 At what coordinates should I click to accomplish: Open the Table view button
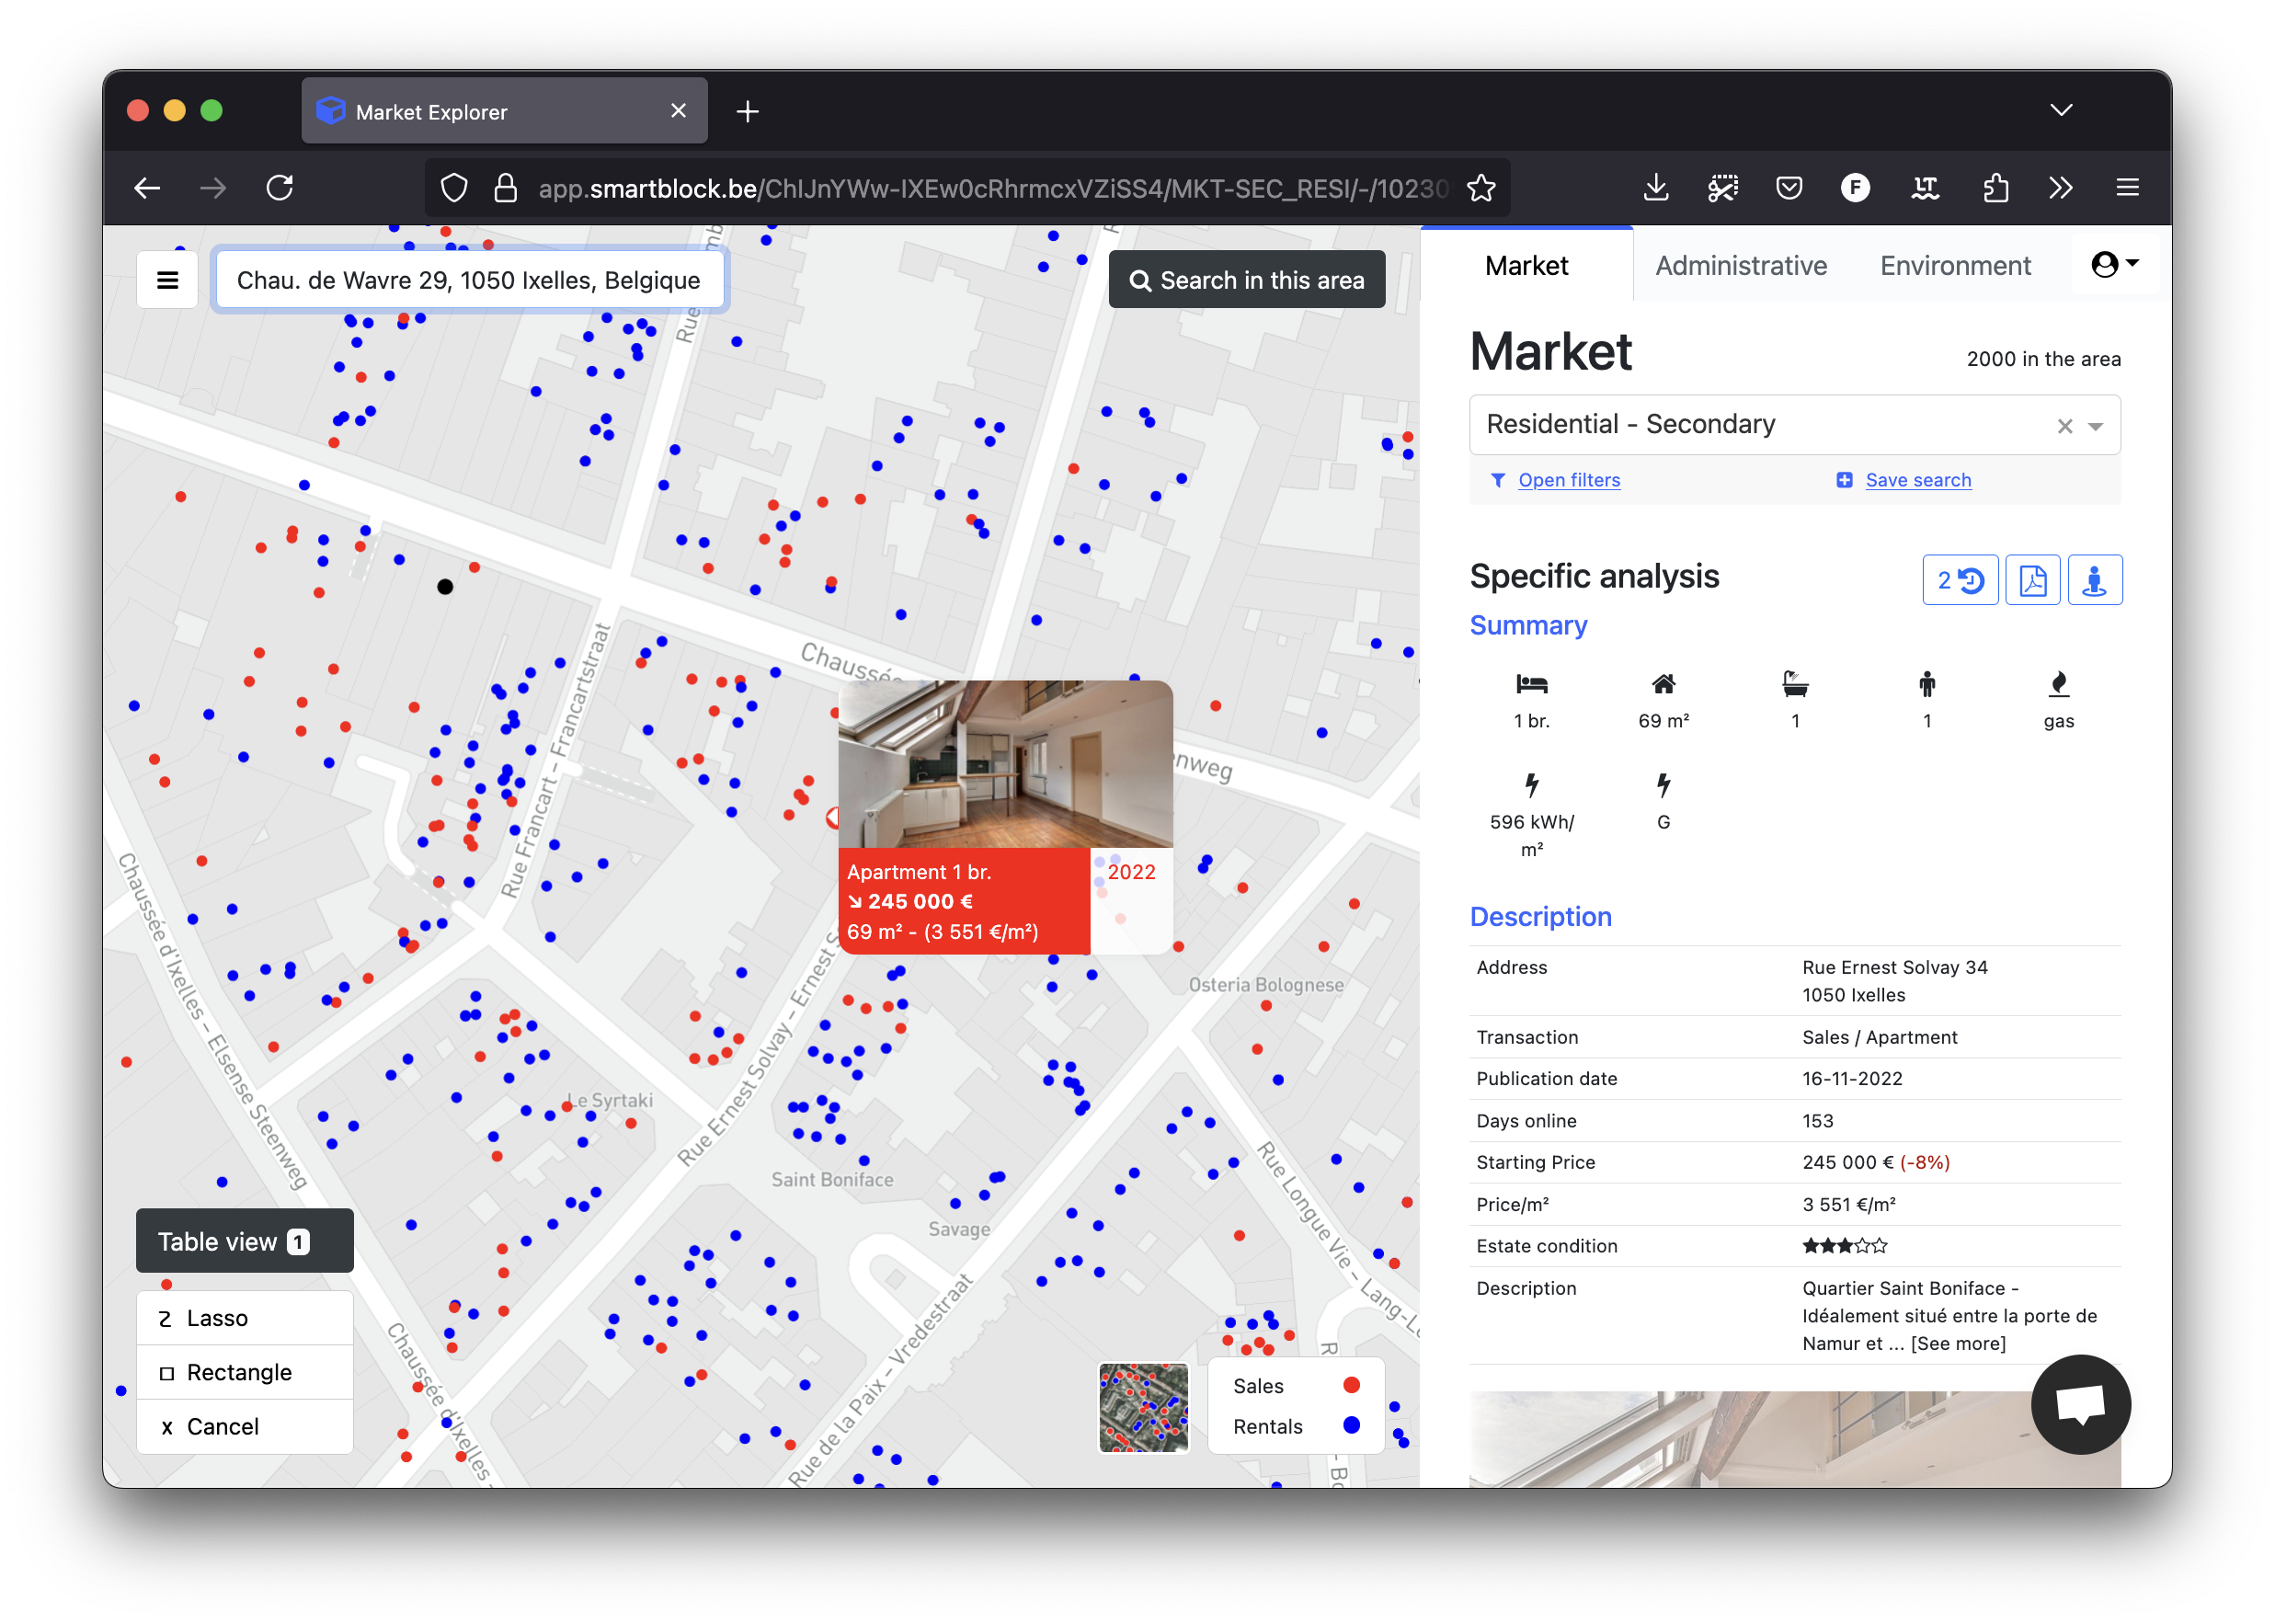pyautogui.click(x=244, y=1241)
